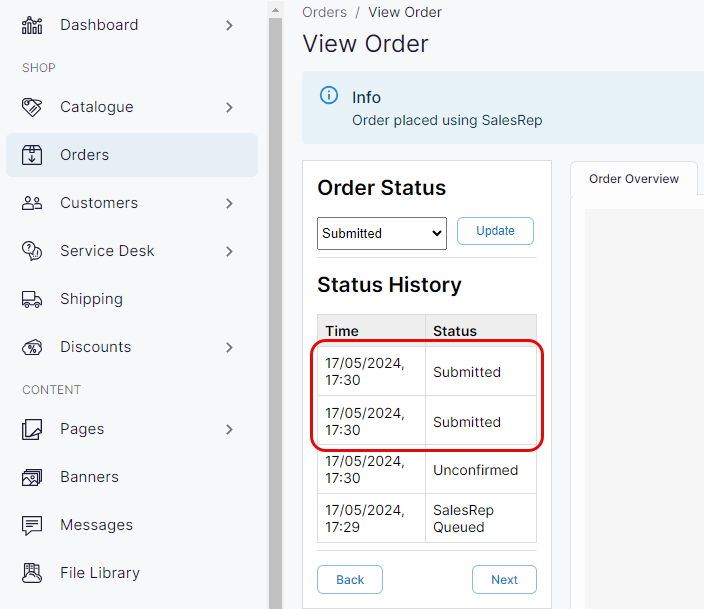Click the Next button
Screen dimensions: 704x609
(504, 580)
